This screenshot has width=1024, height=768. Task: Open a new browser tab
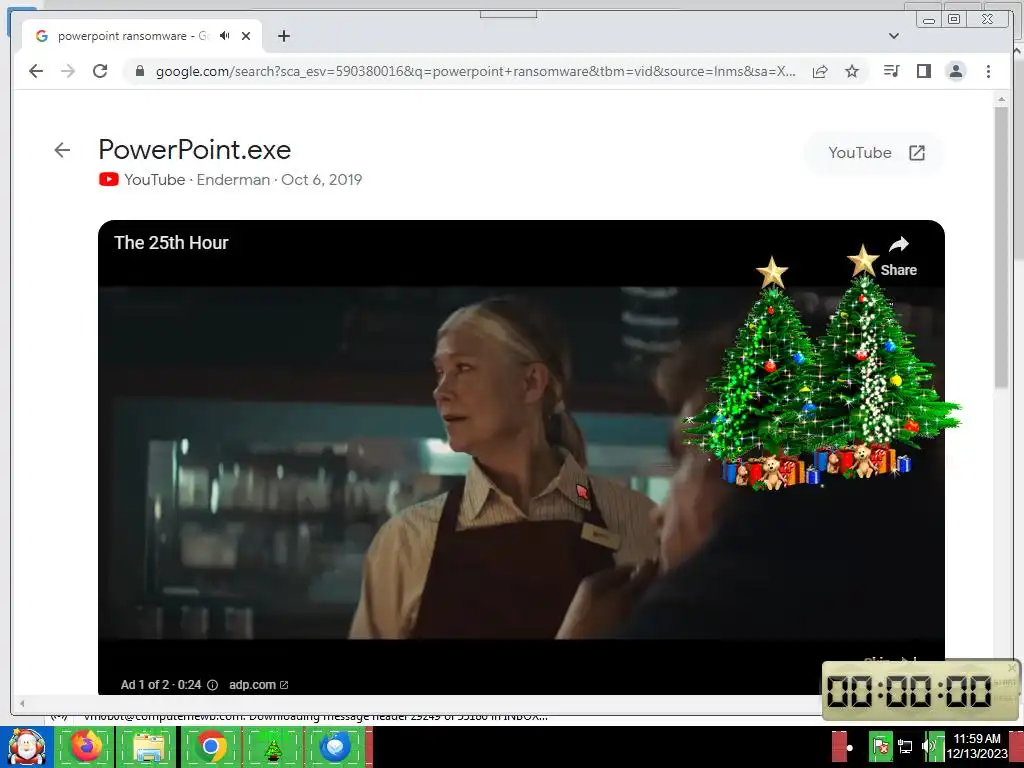(x=283, y=36)
